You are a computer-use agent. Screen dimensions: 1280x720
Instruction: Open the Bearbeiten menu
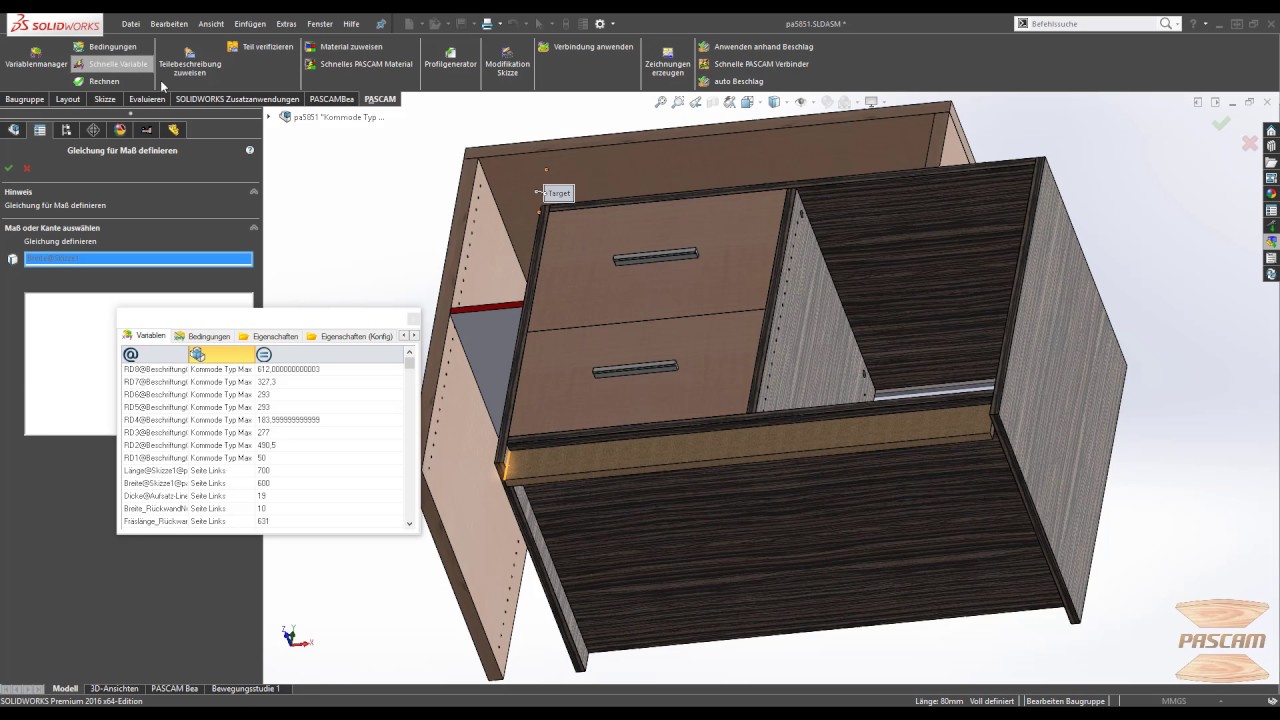tap(169, 24)
